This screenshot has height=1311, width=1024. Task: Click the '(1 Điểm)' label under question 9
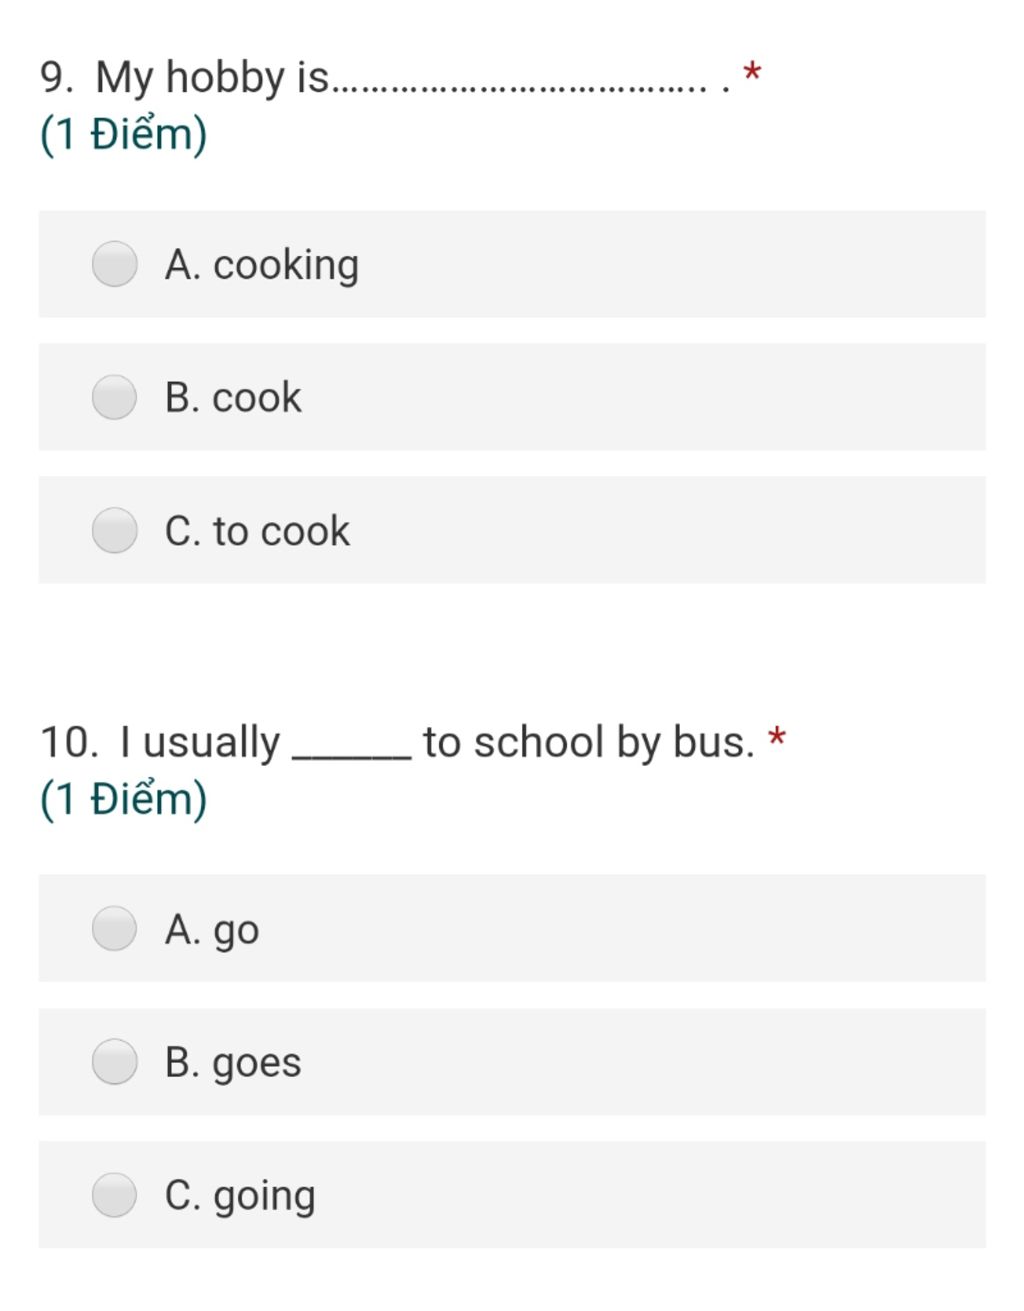123,134
